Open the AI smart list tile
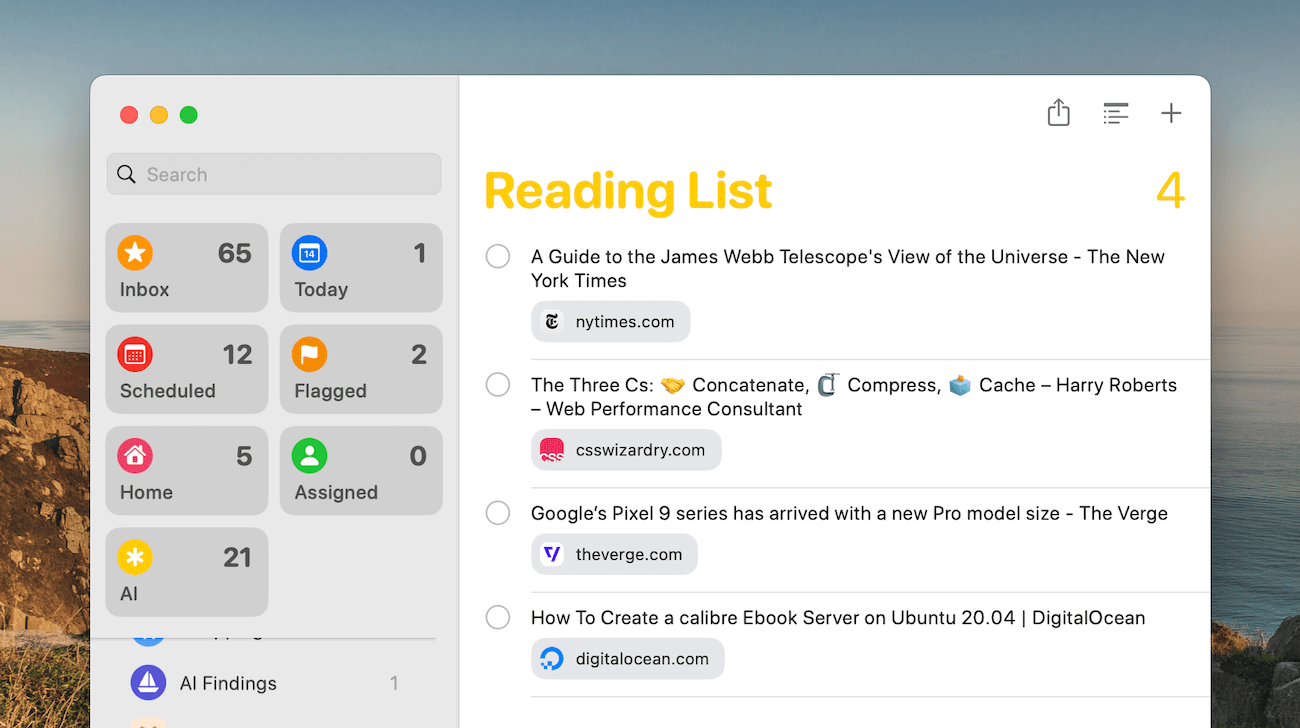Image resolution: width=1300 pixels, height=728 pixels. click(186, 572)
